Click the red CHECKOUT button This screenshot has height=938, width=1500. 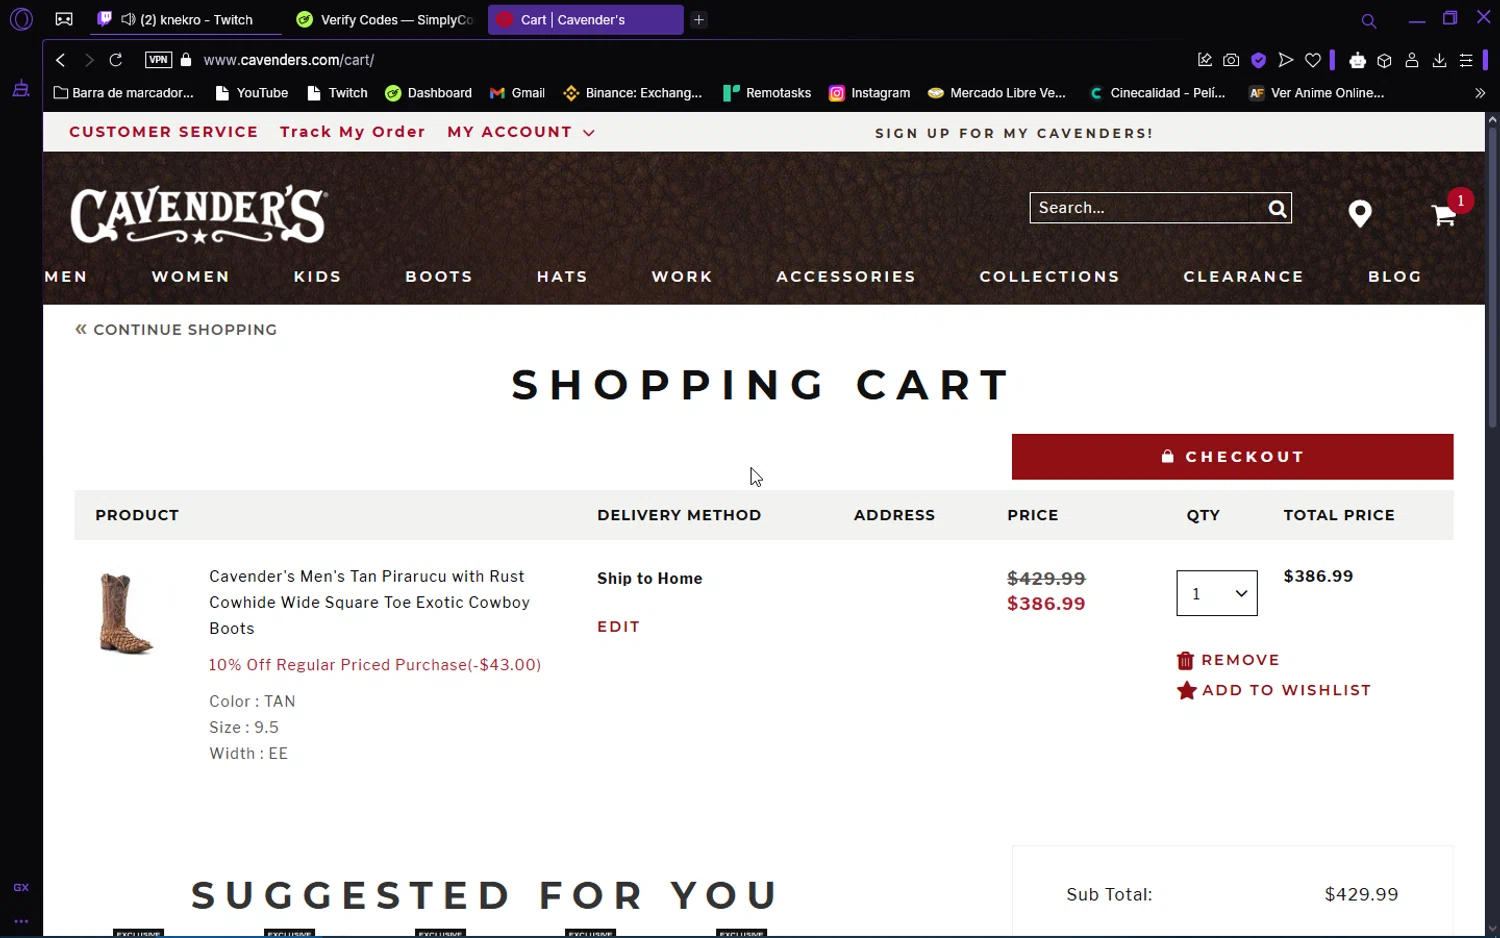(1232, 457)
